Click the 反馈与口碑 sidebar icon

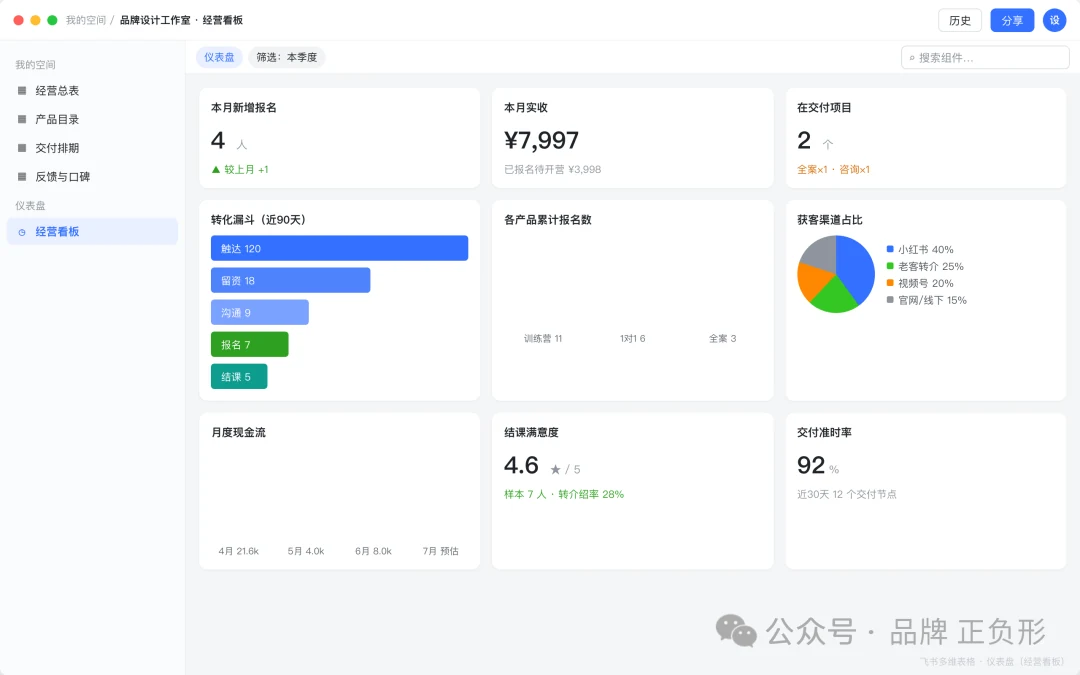click(x=22, y=177)
